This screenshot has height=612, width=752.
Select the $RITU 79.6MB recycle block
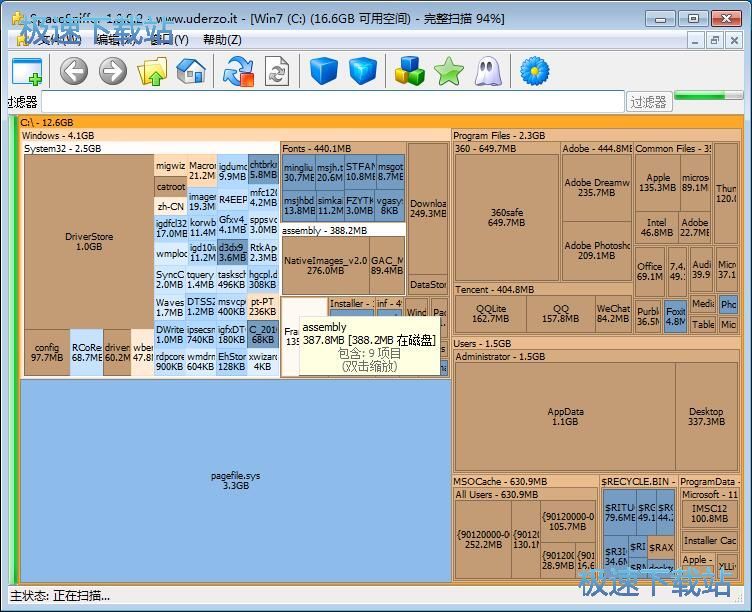click(x=619, y=512)
